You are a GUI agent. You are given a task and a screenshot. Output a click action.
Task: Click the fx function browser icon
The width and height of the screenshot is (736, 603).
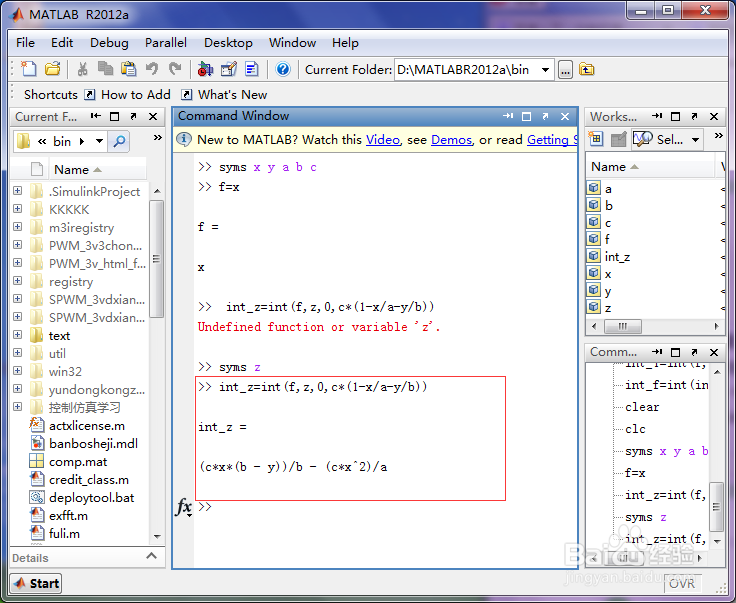(x=184, y=507)
